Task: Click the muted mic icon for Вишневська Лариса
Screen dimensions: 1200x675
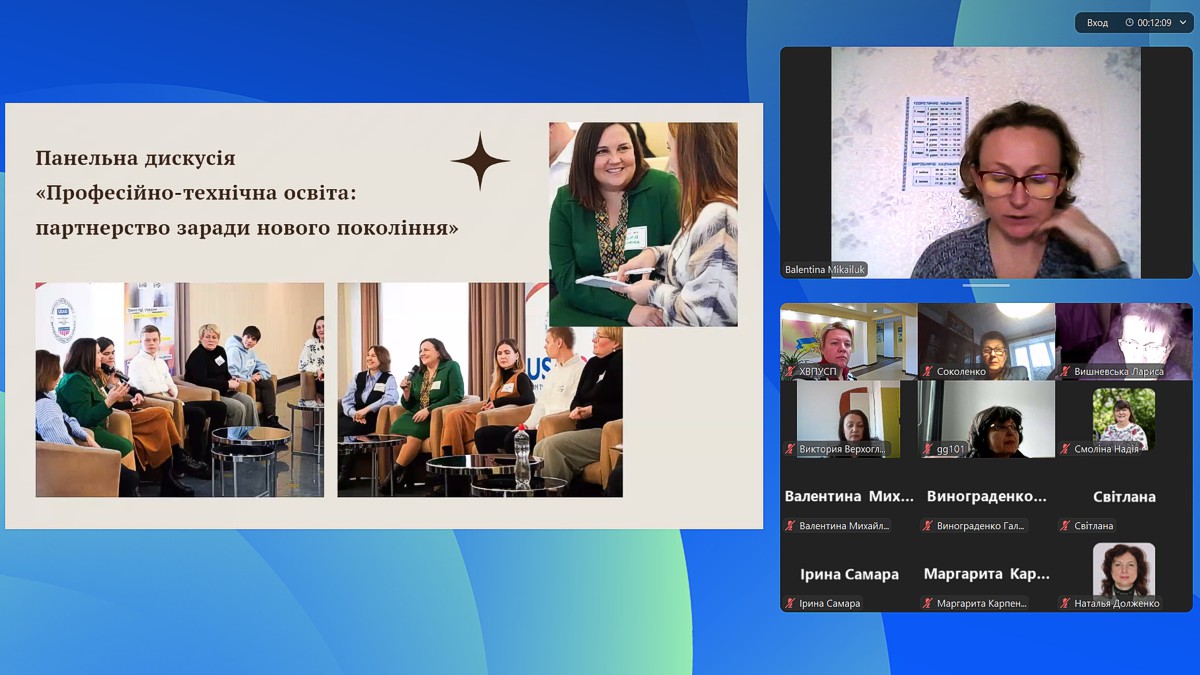Action: [1066, 372]
